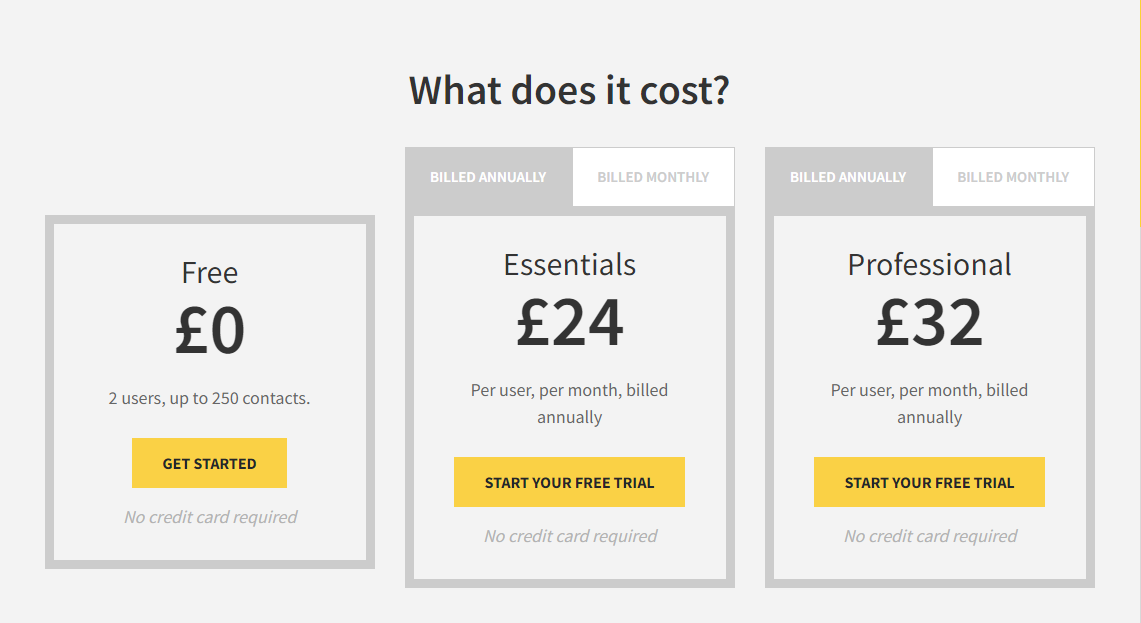Start your free trial of Essentials
1141x623 pixels.
tap(569, 481)
